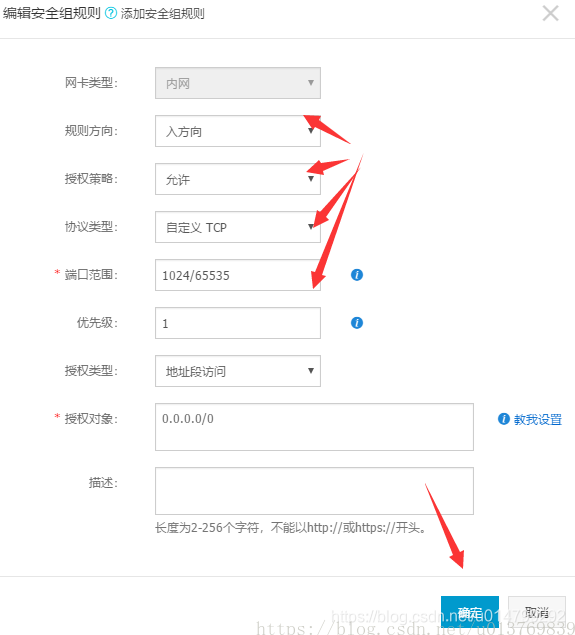Click the 编辑安全组规则 title text
575x635 pixels.
point(51,13)
